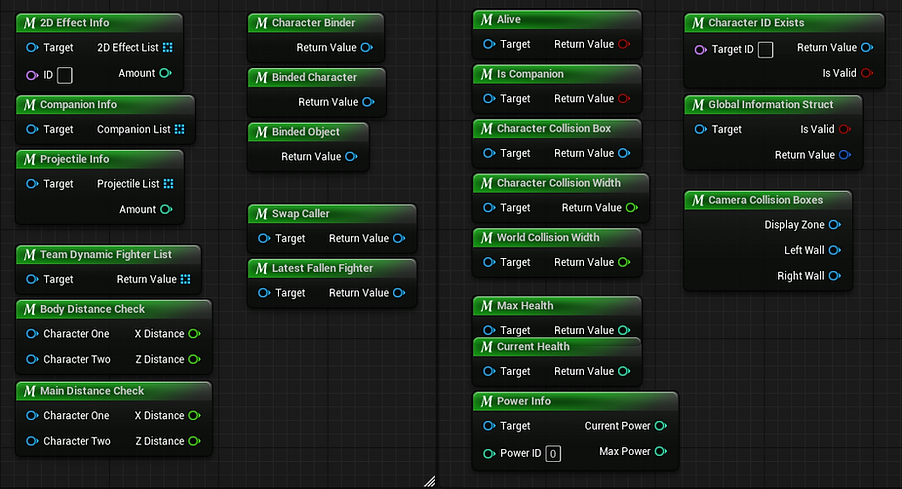Viewport: 902px width, 489px height.
Task: Click Return Value pin on Binded Object node
Action: pyautogui.click(x=351, y=156)
